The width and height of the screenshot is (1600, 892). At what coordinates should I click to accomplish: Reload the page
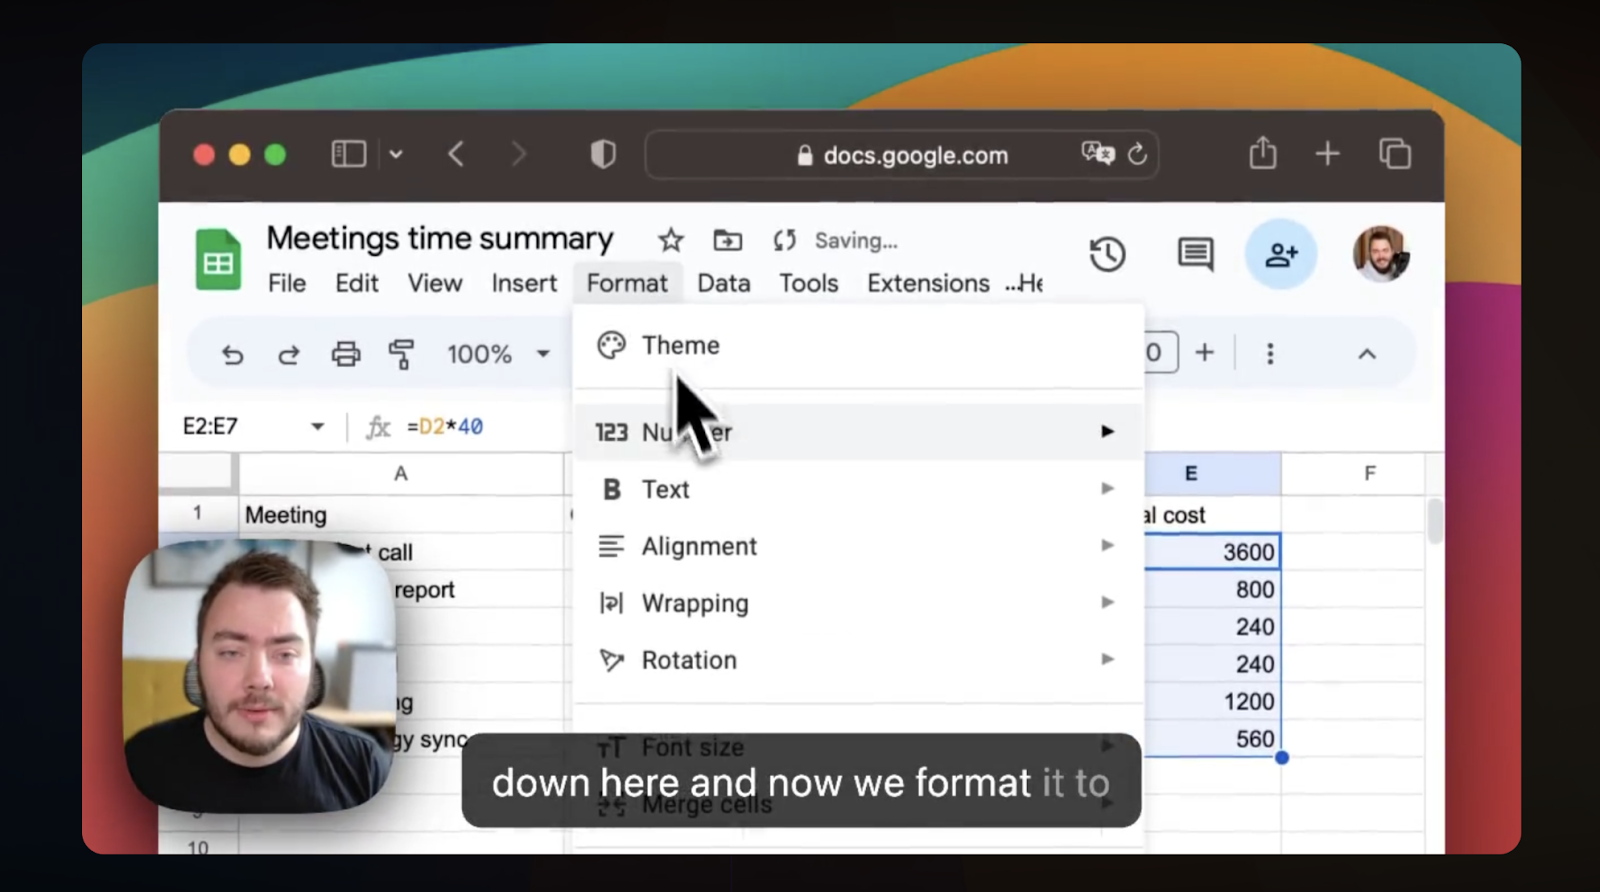[1137, 154]
